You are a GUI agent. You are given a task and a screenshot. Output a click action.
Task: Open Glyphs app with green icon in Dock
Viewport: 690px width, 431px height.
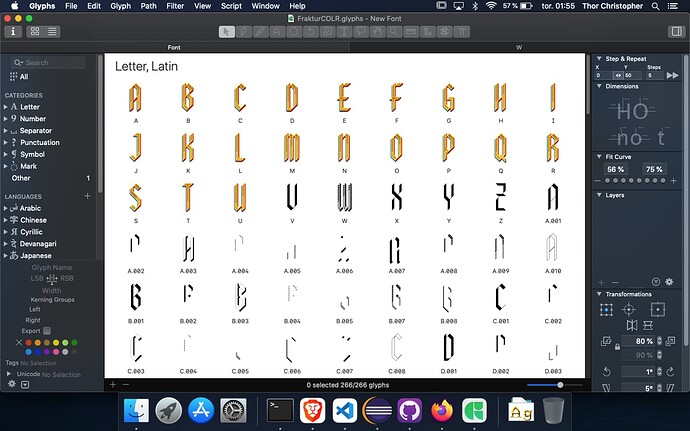tap(474, 411)
